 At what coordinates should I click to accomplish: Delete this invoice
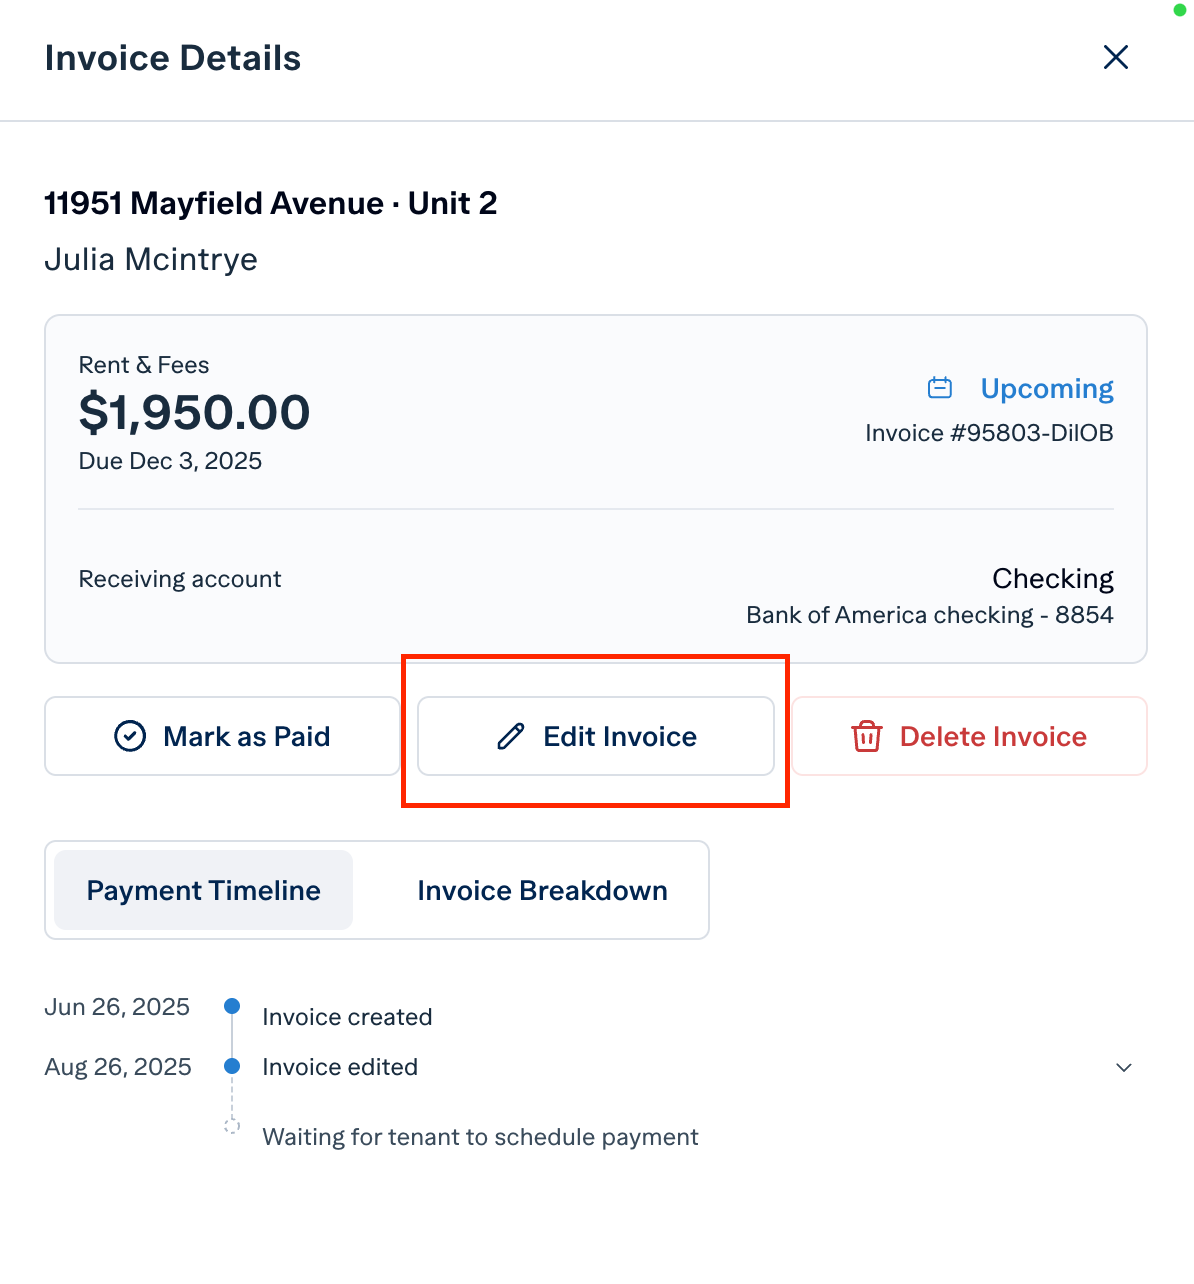(x=970, y=736)
